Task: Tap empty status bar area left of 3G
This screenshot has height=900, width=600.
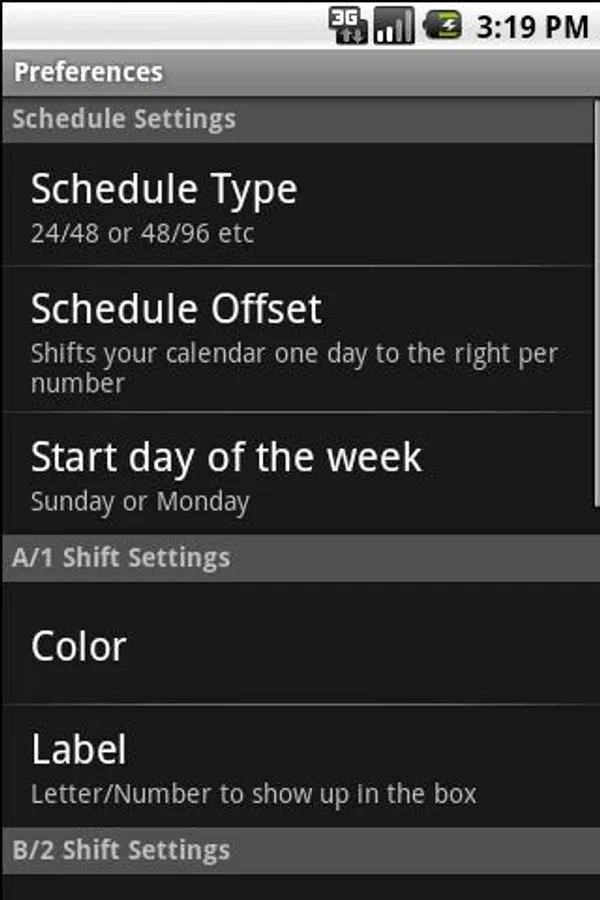Action: [x=160, y=25]
